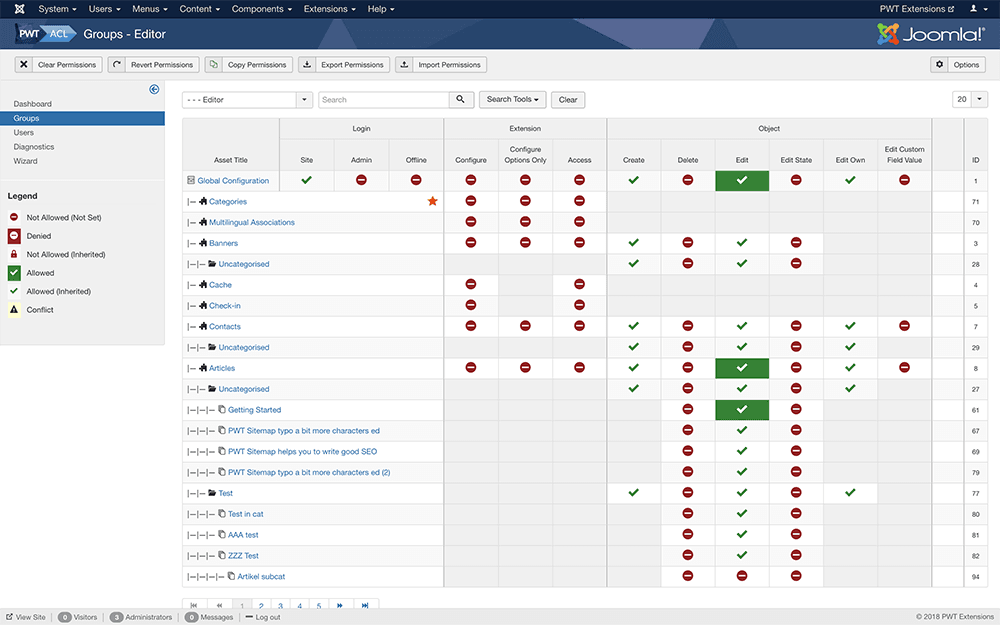This screenshot has width=1000, height=625.
Task: Toggle Site login for Global Configuration
Action: pos(307,180)
